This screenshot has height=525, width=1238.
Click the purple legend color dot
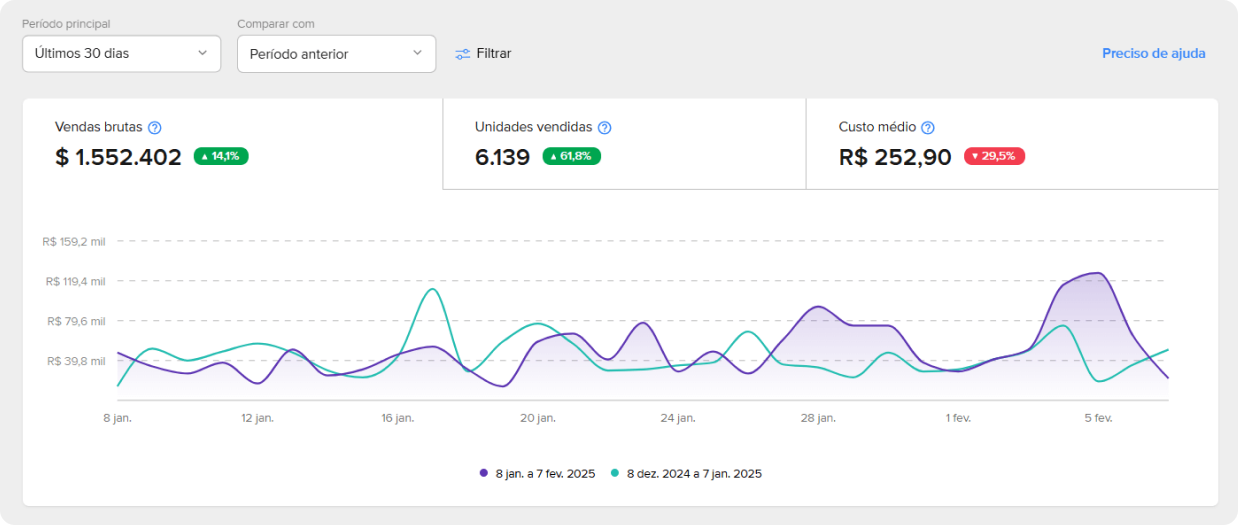click(x=485, y=474)
